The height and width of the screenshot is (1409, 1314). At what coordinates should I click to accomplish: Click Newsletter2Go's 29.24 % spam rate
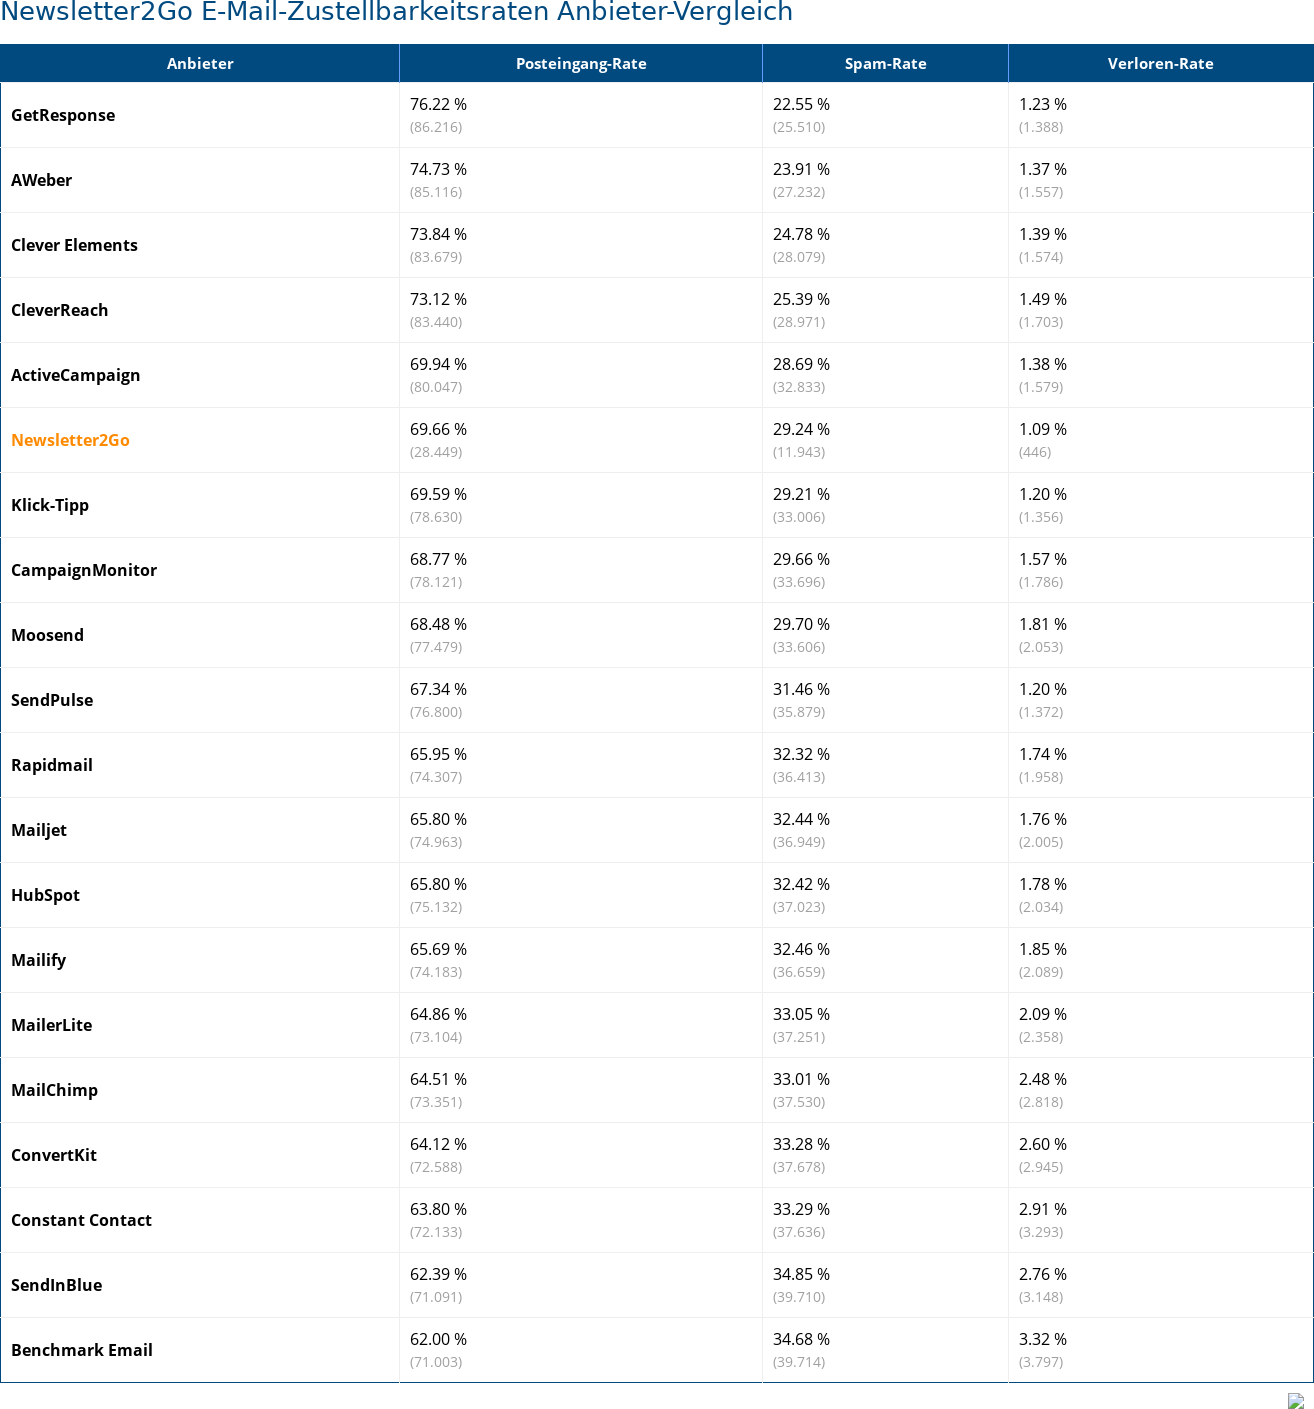[801, 429]
